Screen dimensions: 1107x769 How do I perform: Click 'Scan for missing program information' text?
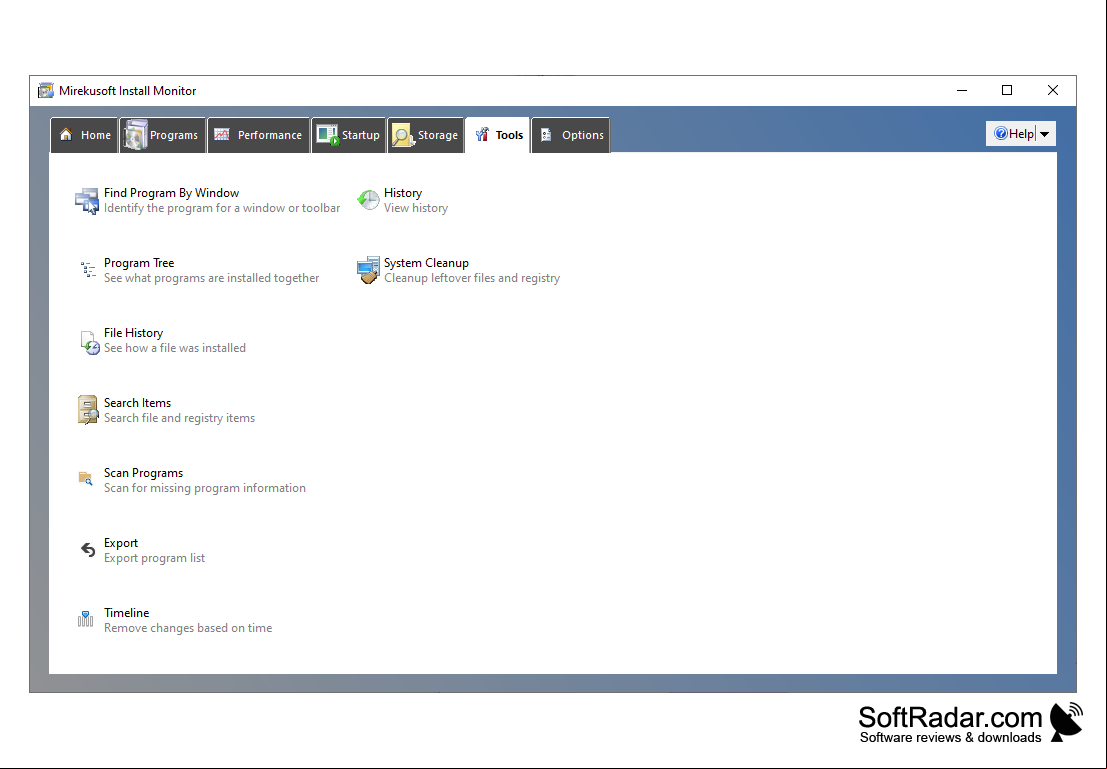(x=205, y=487)
